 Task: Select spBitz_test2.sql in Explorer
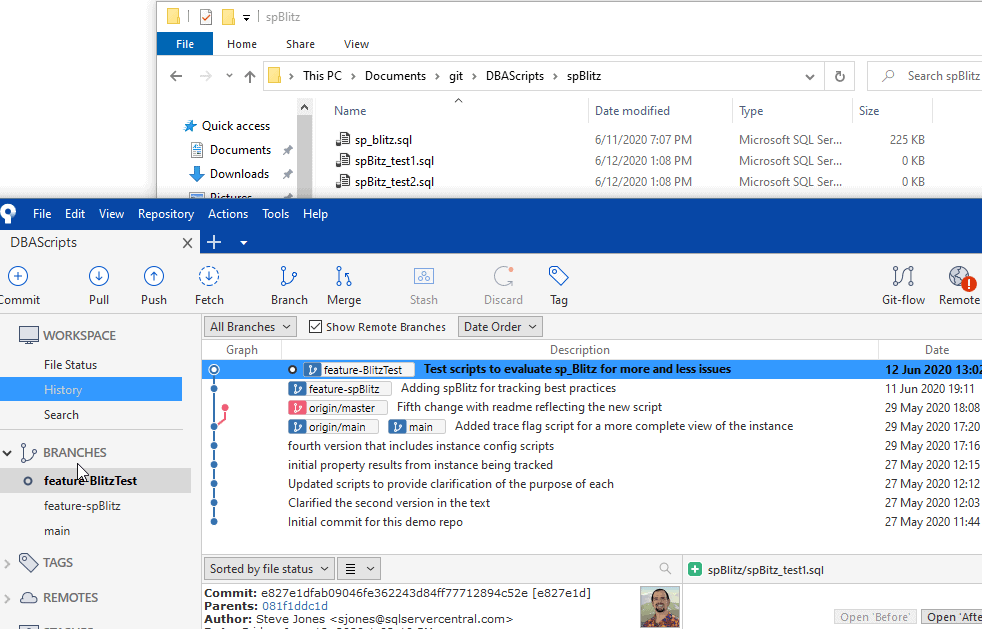(394, 182)
